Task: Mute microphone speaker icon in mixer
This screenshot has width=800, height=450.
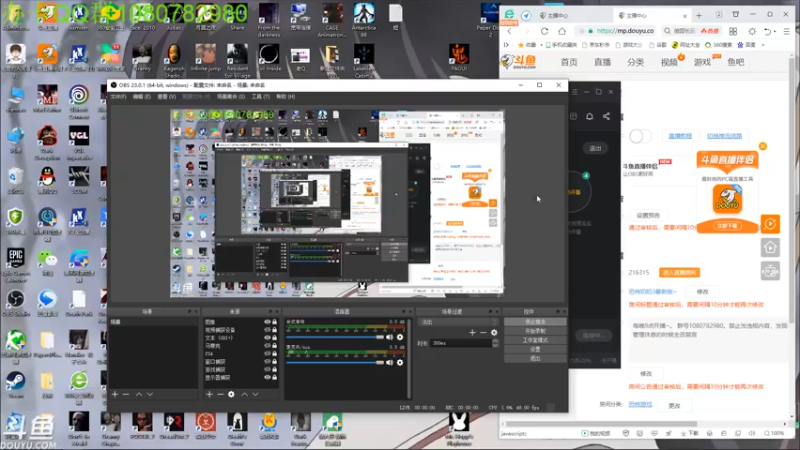Action: coord(390,362)
